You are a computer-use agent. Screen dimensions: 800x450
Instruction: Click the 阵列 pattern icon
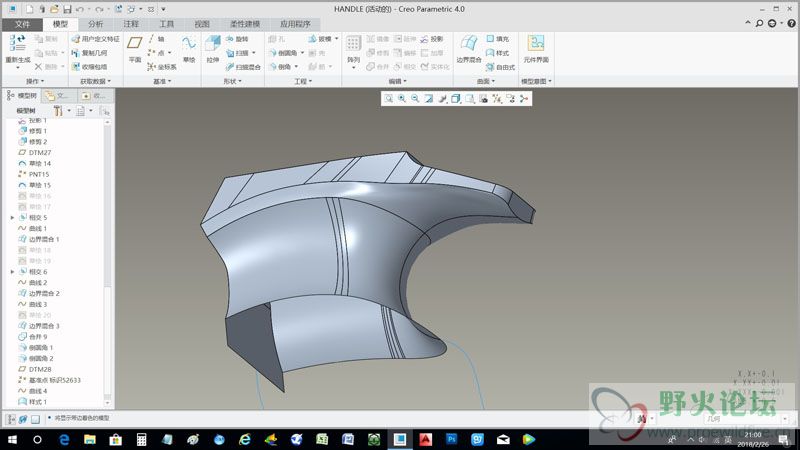(353, 43)
